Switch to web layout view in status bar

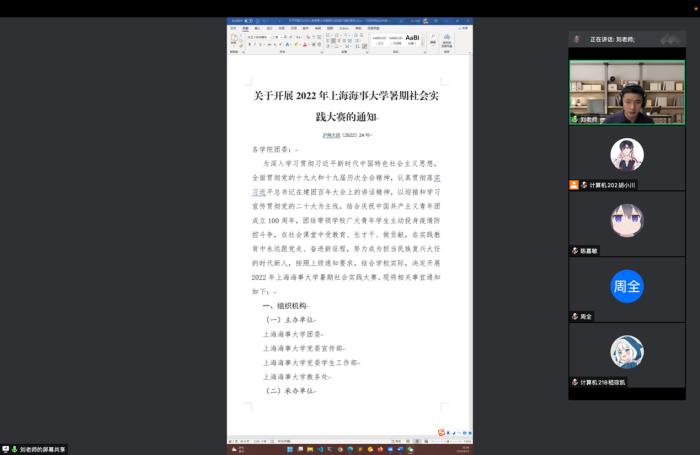point(426,441)
